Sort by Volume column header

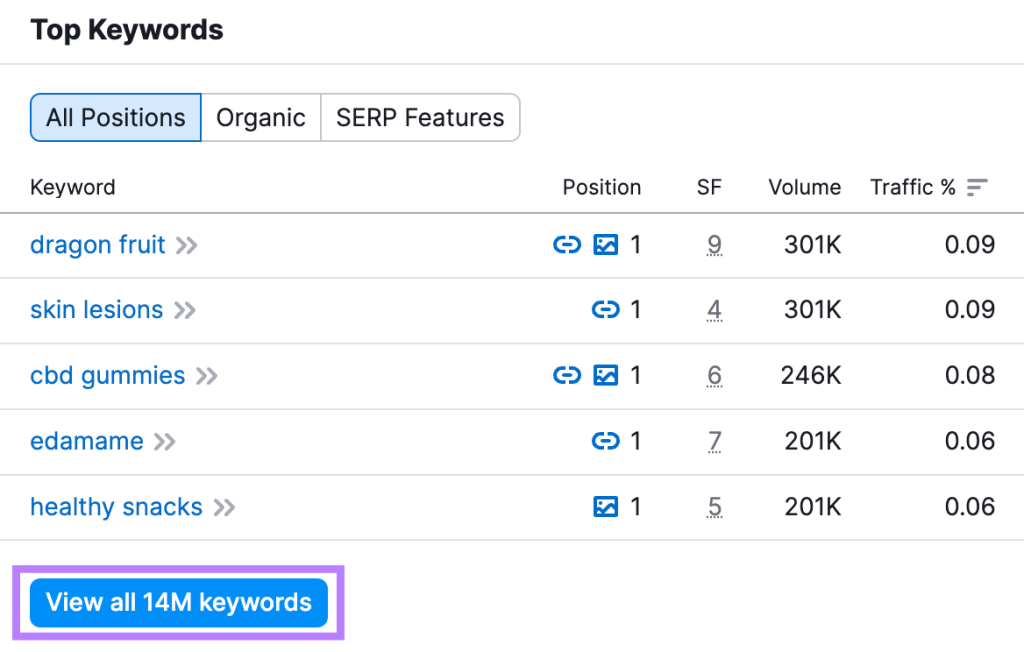[804, 187]
